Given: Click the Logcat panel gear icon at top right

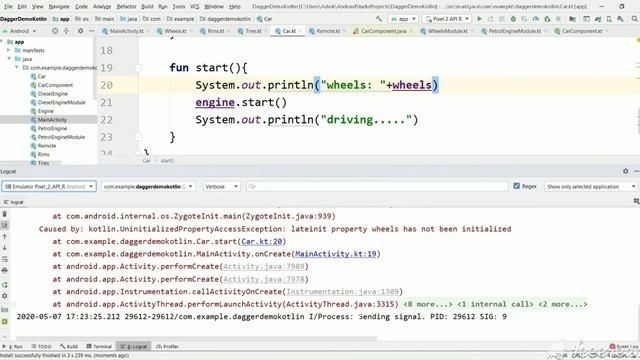Looking at the screenshot, I should (x=626, y=171).
